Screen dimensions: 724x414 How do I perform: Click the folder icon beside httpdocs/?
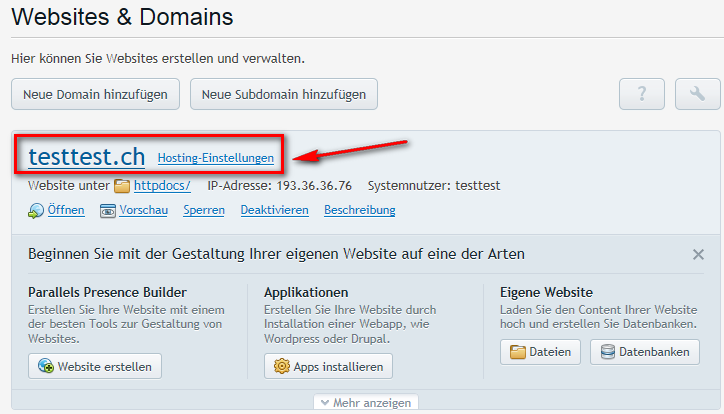coord(122,186)
